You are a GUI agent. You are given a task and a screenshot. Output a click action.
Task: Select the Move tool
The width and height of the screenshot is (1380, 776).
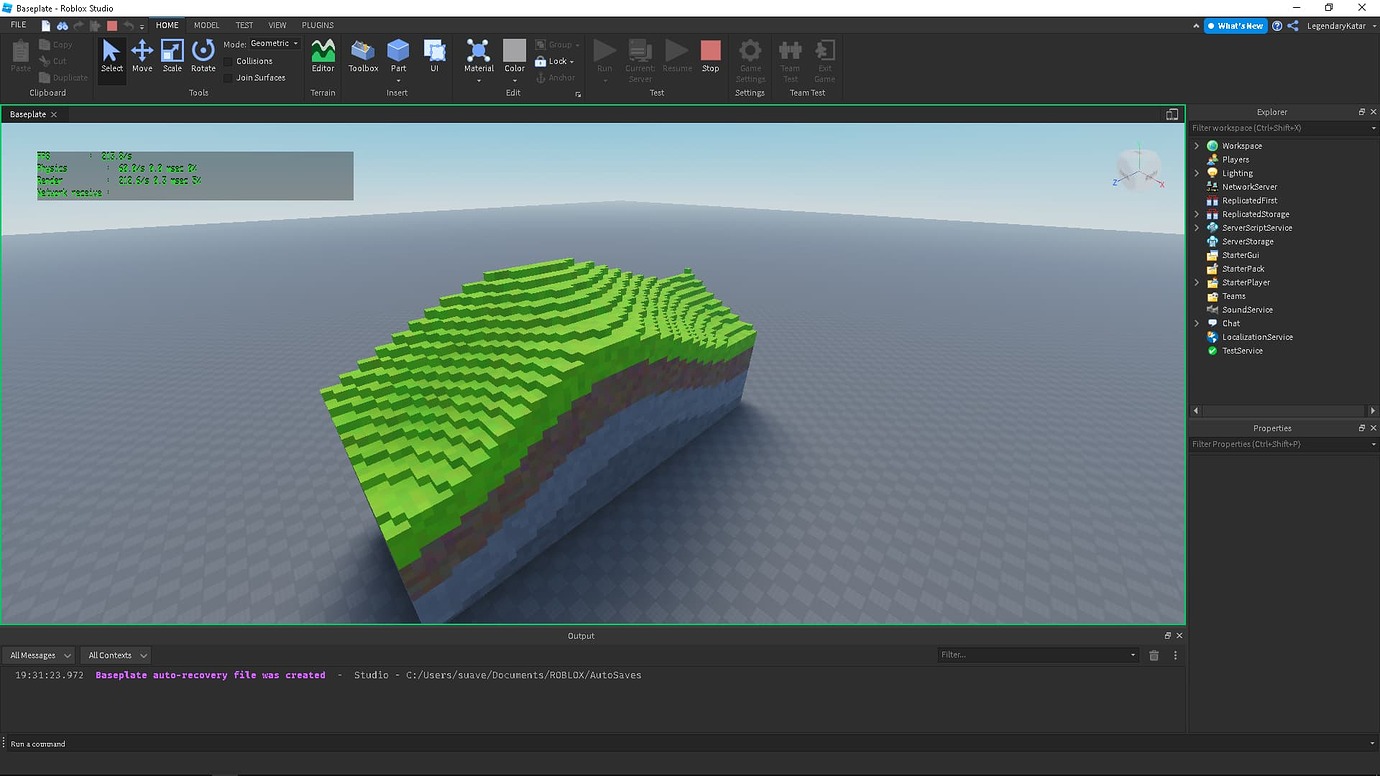tap(141, 56)
